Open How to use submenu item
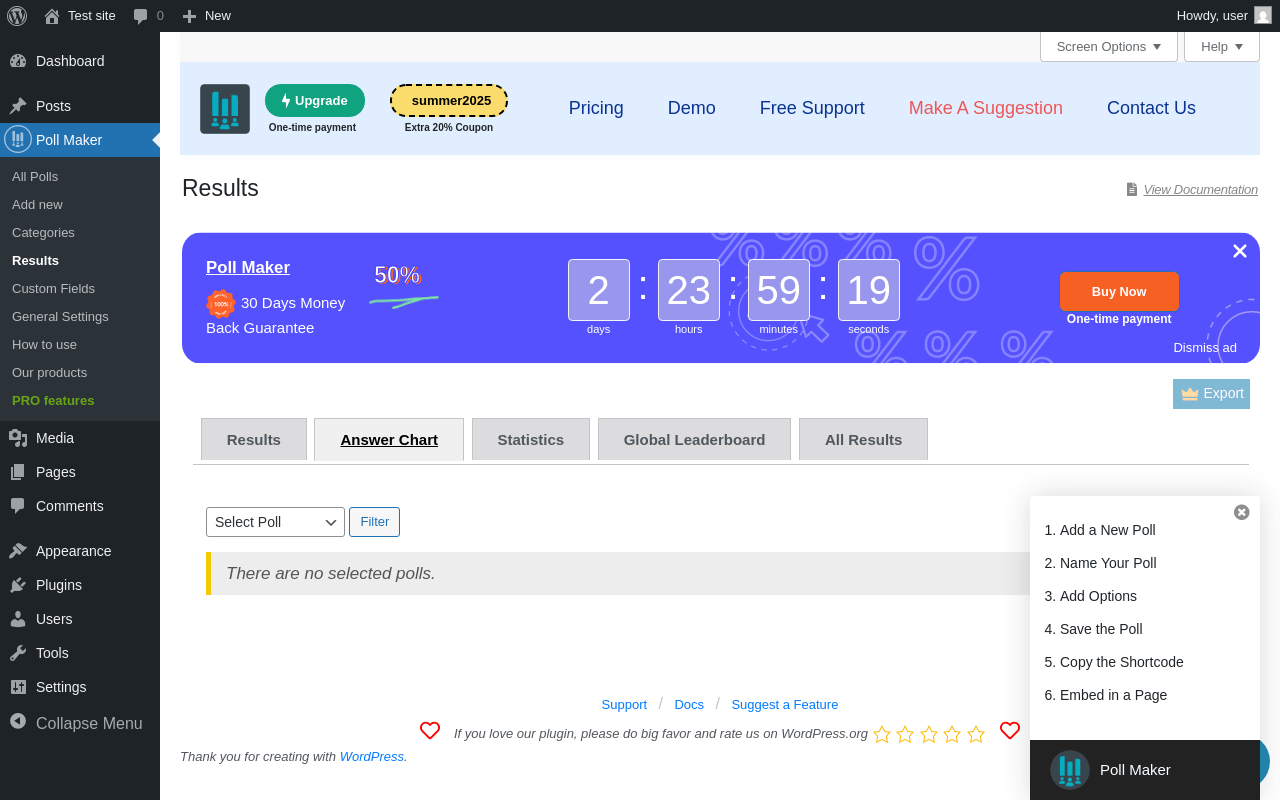Screen dimensions: 1280x800 pyautogui.click(x=44, y=345)
